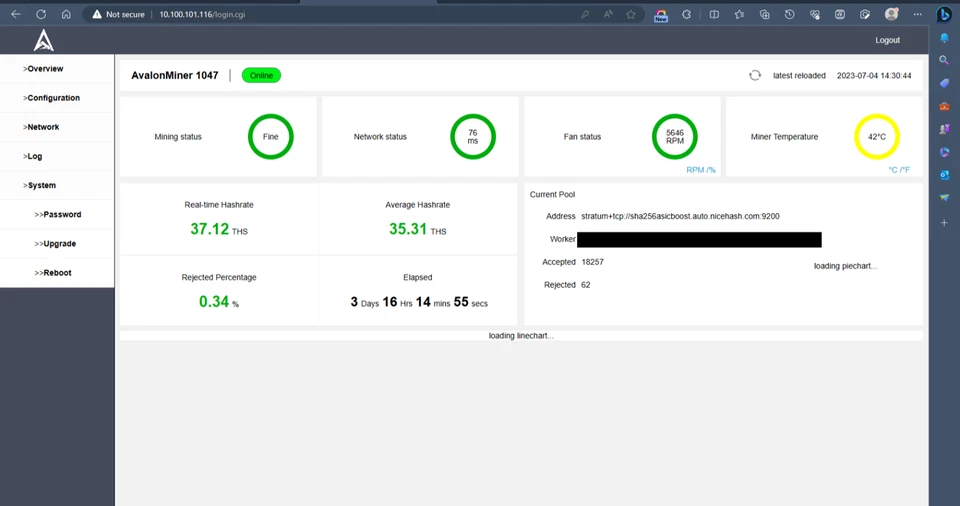The image size is (960, 506).
Task: Add a sidebar app with the plus icon
Action: [x=944, y=223]
